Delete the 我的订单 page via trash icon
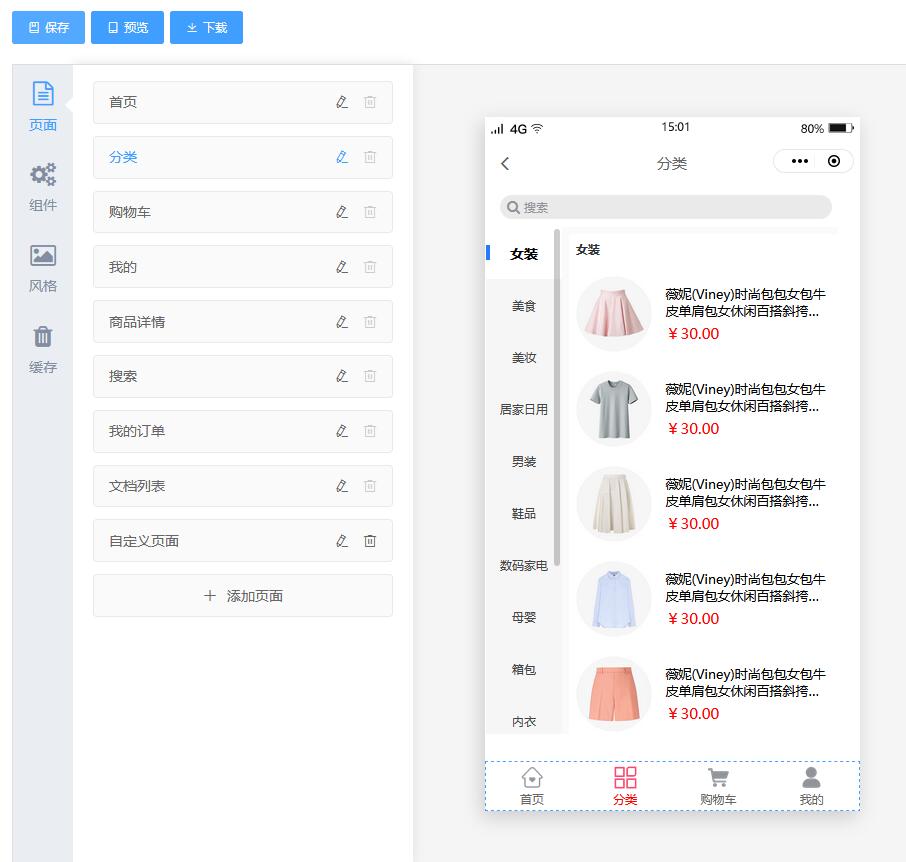The image size is (906, 862). [370, 431]
